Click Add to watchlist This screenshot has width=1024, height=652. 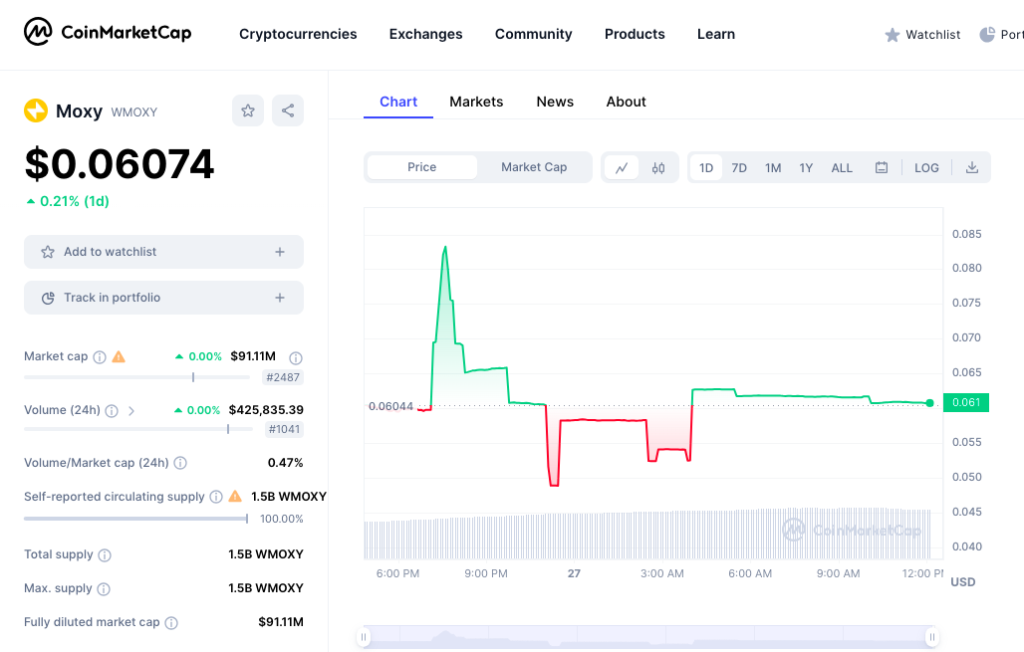[163, 252]
